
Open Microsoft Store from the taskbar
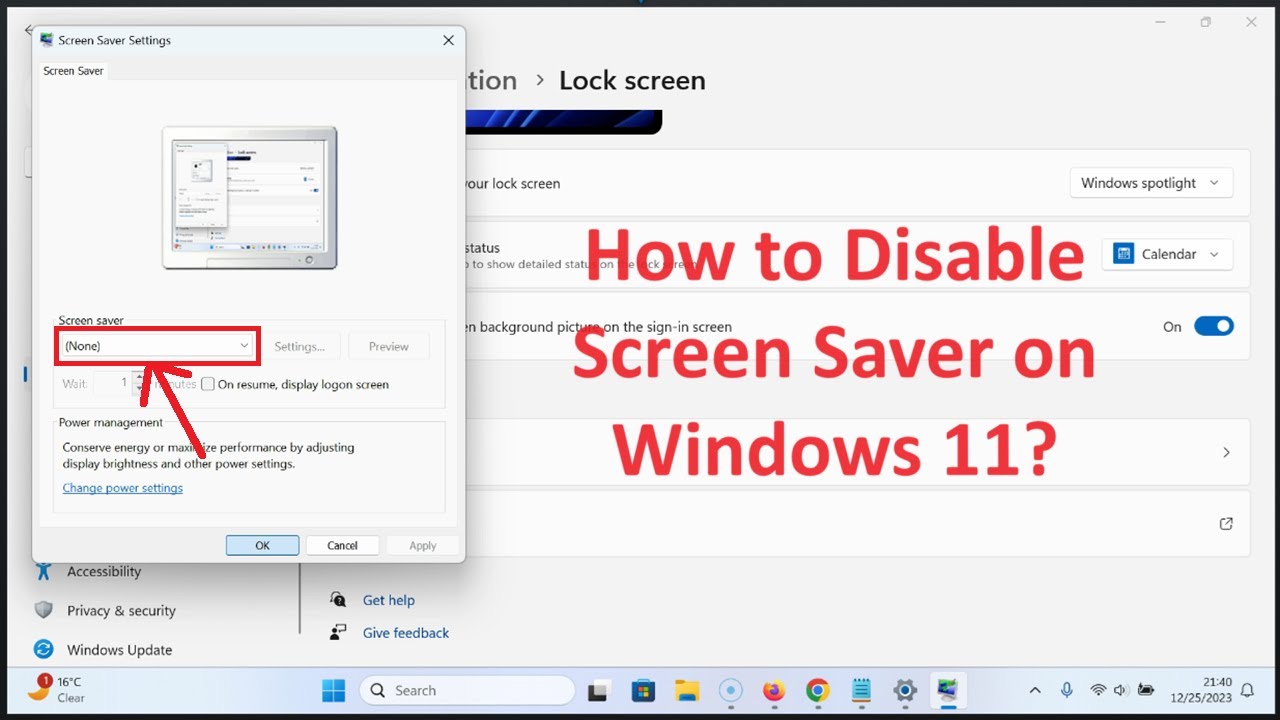[x=643, y=690]
